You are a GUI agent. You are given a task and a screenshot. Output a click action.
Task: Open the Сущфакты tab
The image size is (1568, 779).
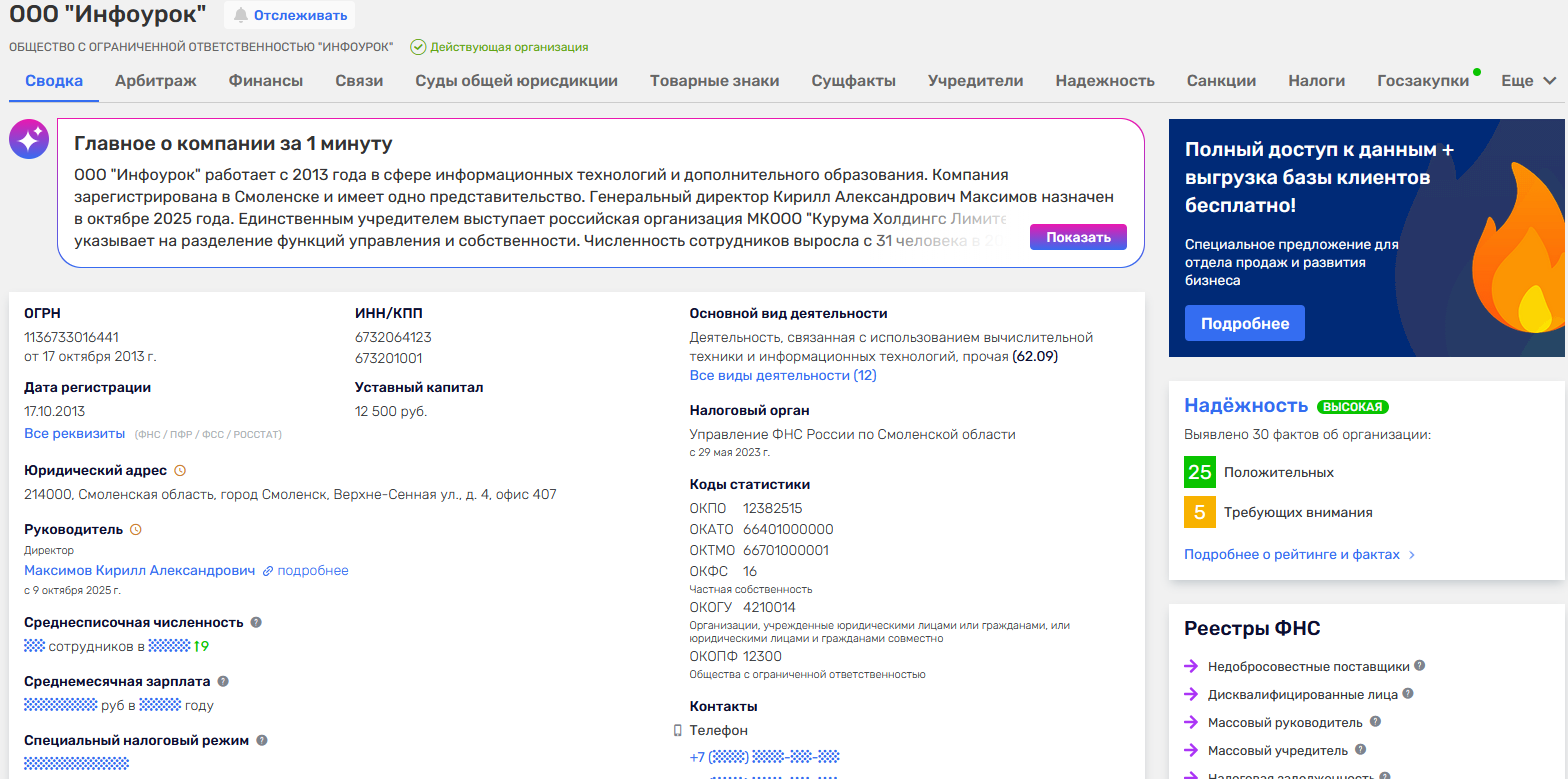(854, 81)
